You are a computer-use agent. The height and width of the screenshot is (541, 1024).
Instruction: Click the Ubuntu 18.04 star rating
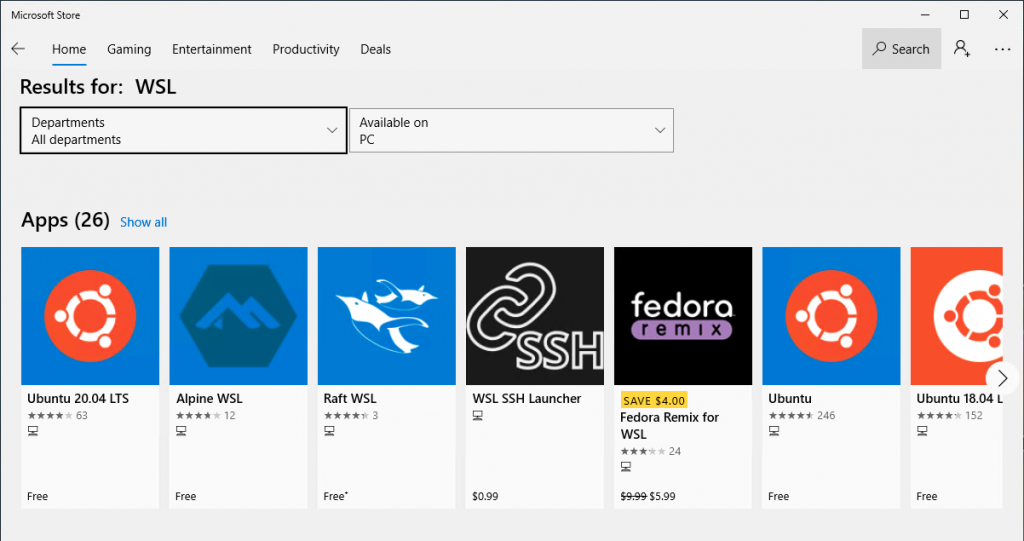click(x=940, y=416)
